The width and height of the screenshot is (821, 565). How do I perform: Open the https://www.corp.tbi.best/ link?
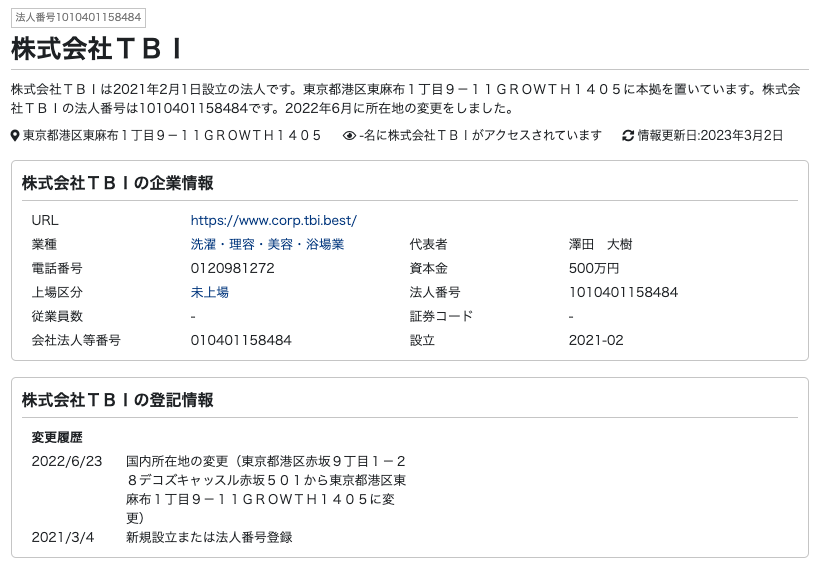click(273, 220)
